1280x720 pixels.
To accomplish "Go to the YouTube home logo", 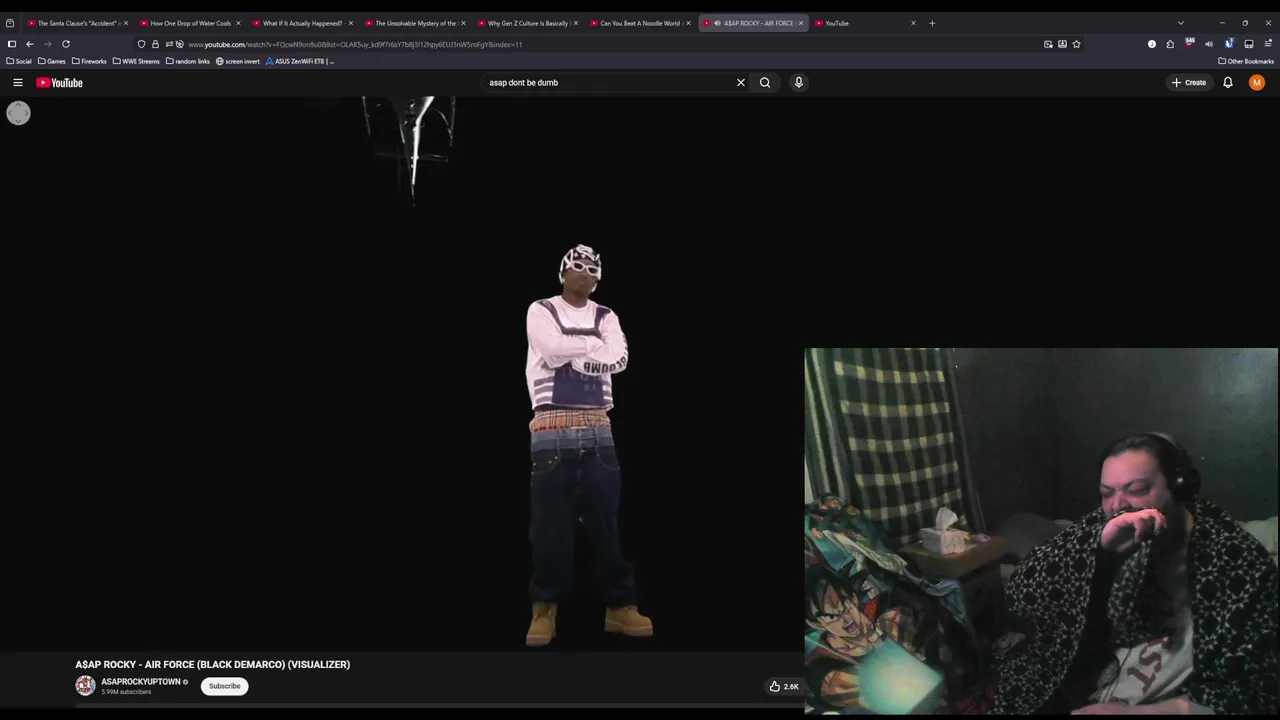I will (60, 83).
